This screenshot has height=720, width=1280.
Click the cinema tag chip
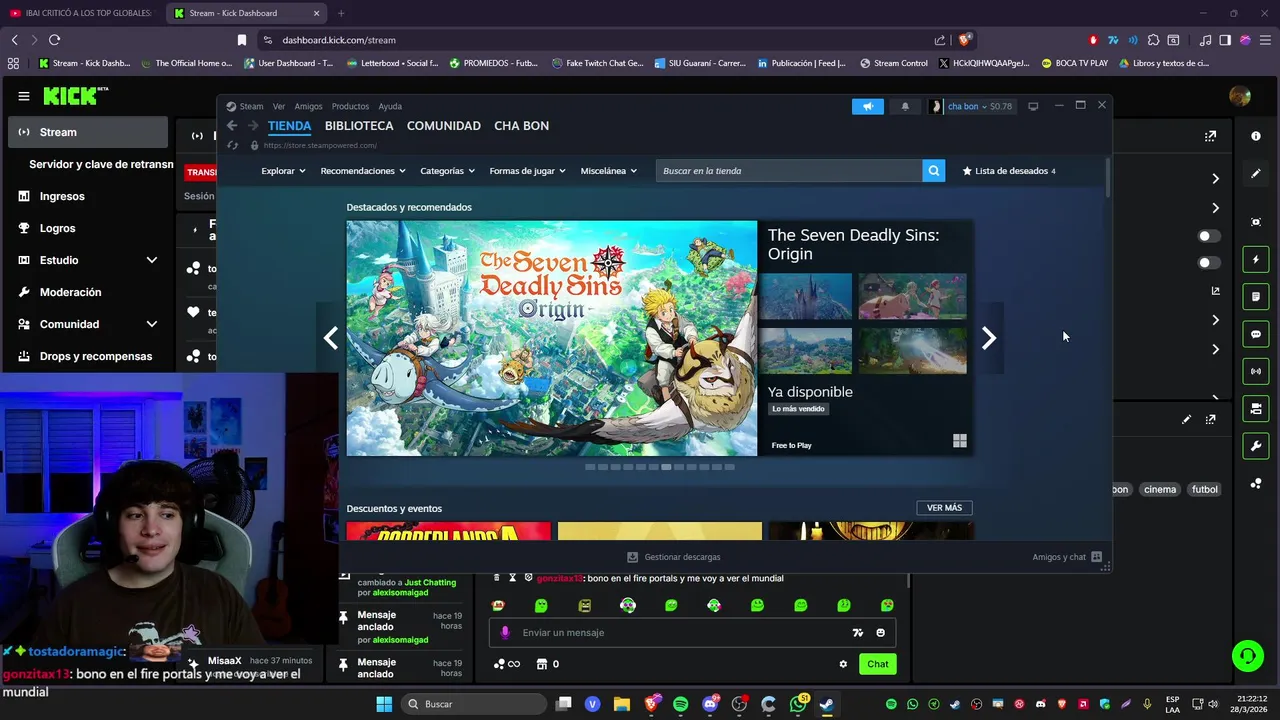(x=1160, y=490)
